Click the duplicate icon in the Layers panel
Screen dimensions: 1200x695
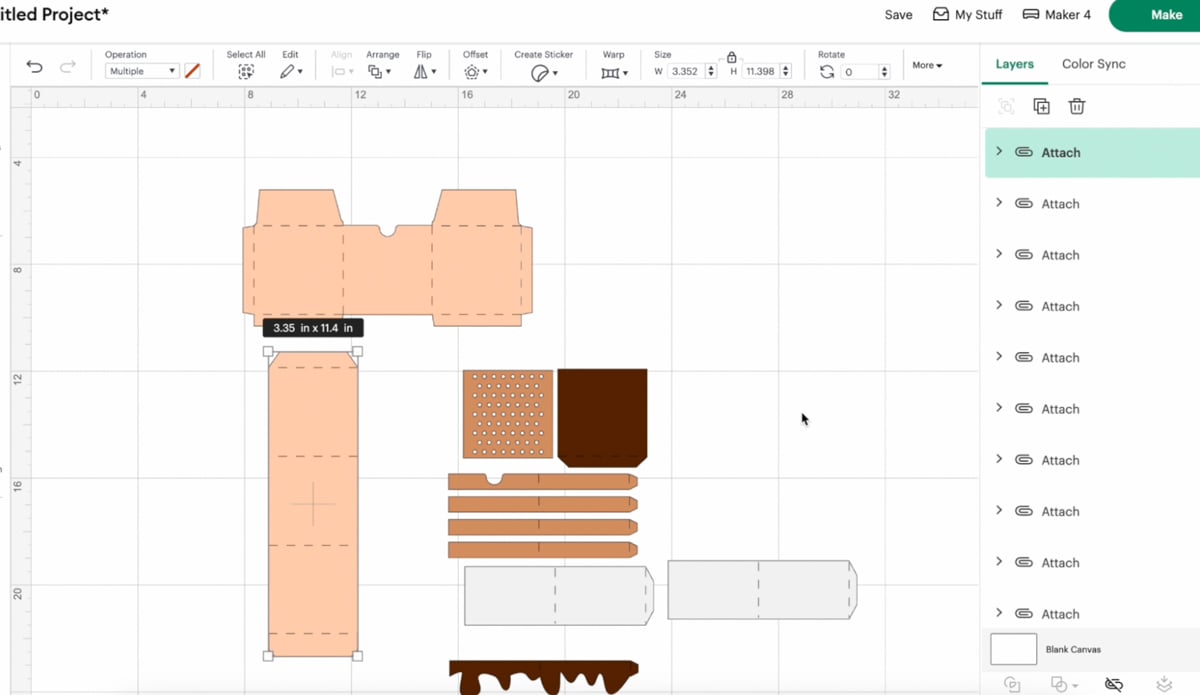pyautogui.click(x=1041, y=106)
